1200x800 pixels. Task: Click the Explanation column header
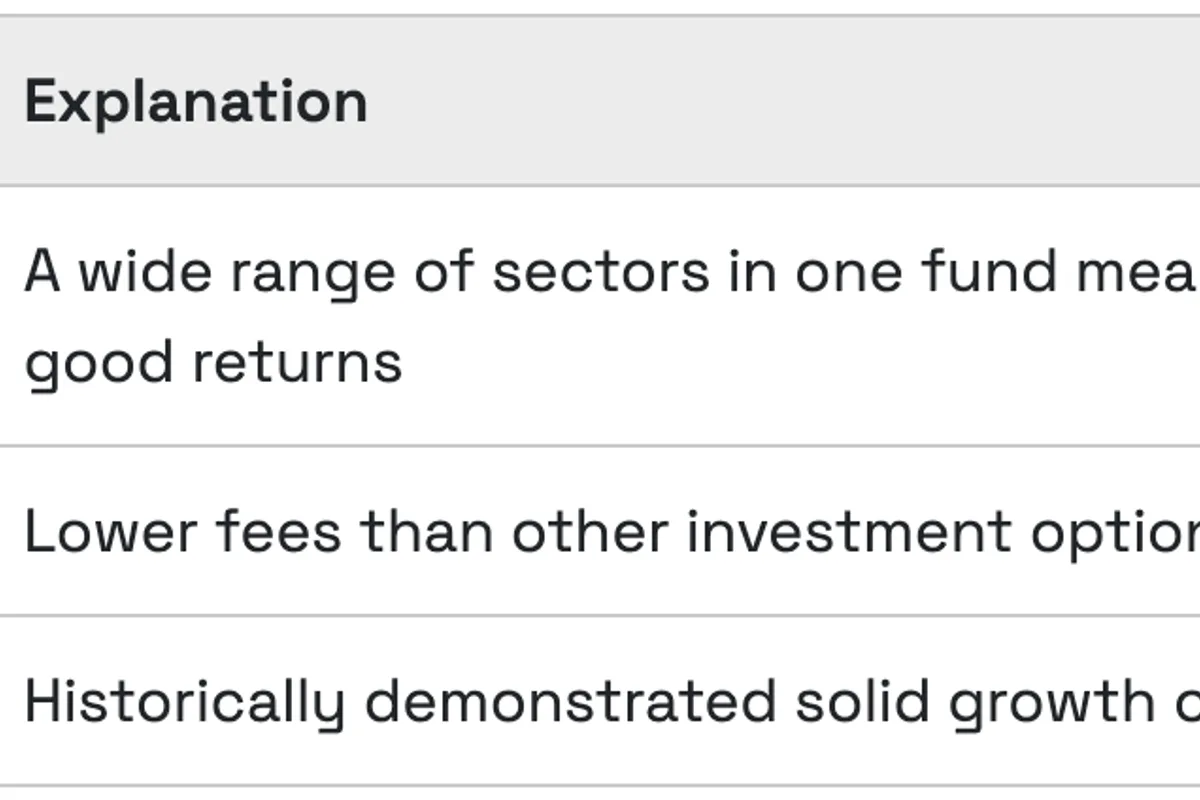click(x=196, y=102)
